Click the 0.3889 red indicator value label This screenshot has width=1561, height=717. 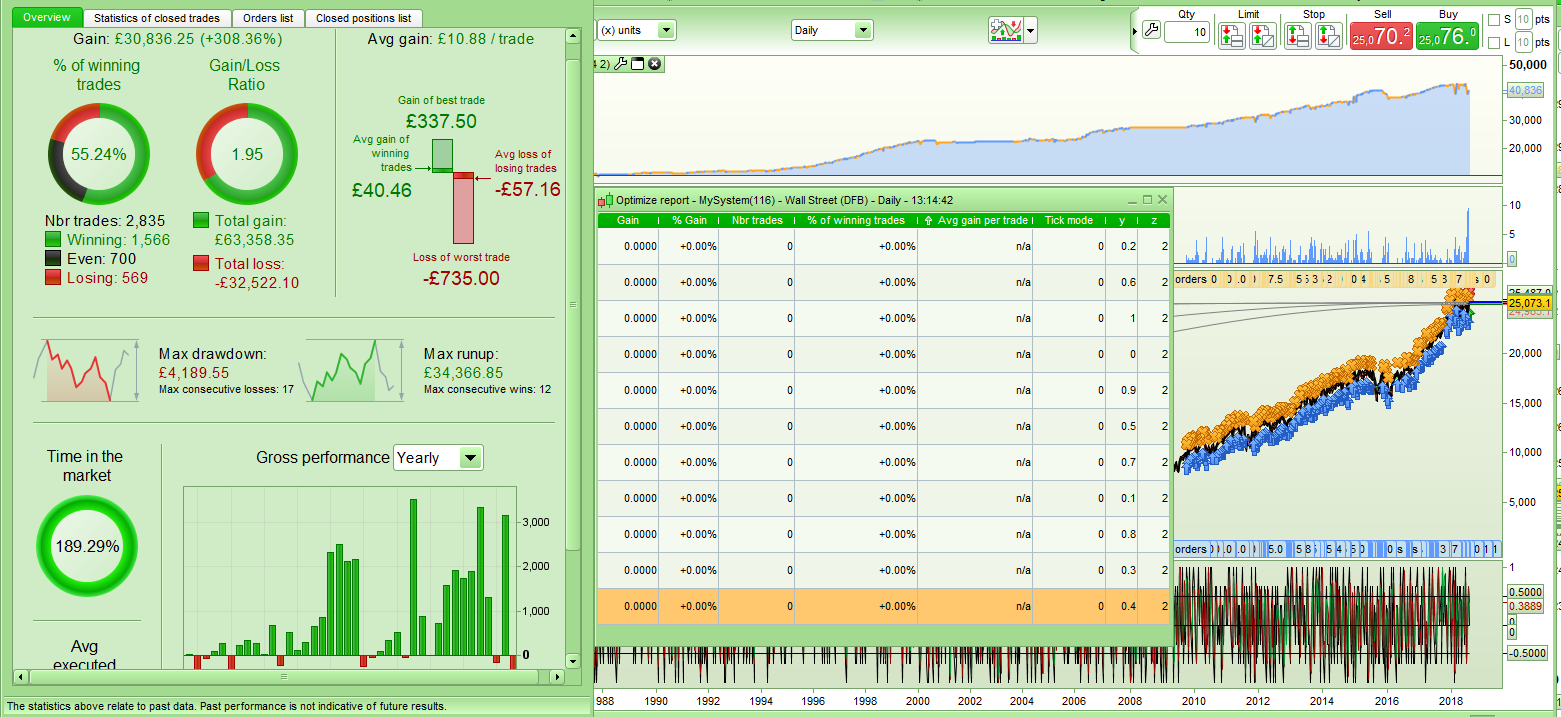pos(1526,606)
